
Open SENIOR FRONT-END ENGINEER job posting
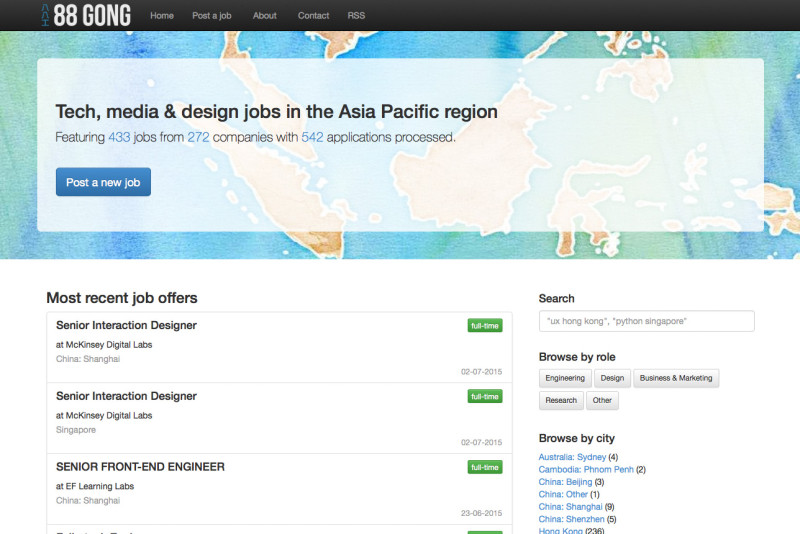click(x=140, y=466)
